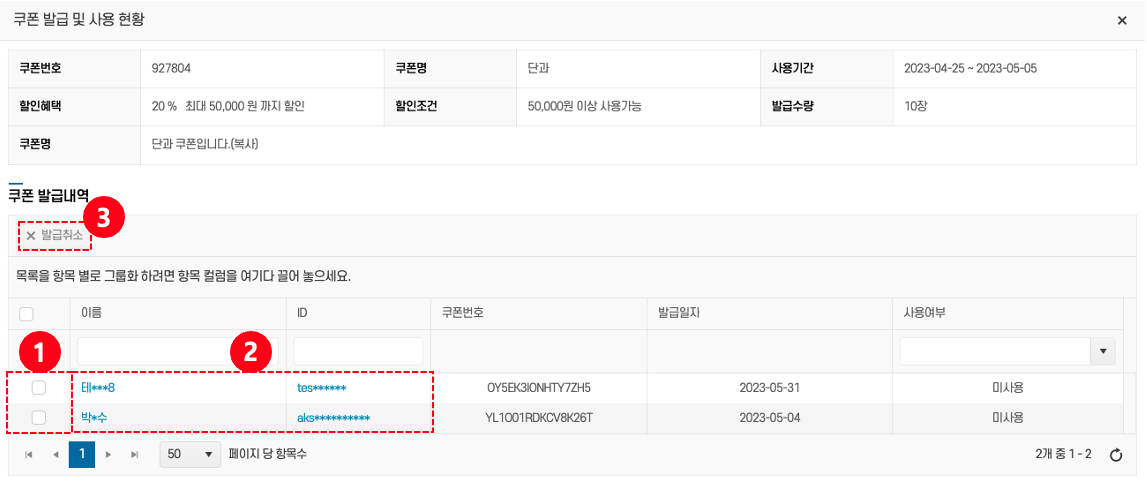Jump to the last page of results
Viewport: 1147px width, 482px height.
pos(134,455)
